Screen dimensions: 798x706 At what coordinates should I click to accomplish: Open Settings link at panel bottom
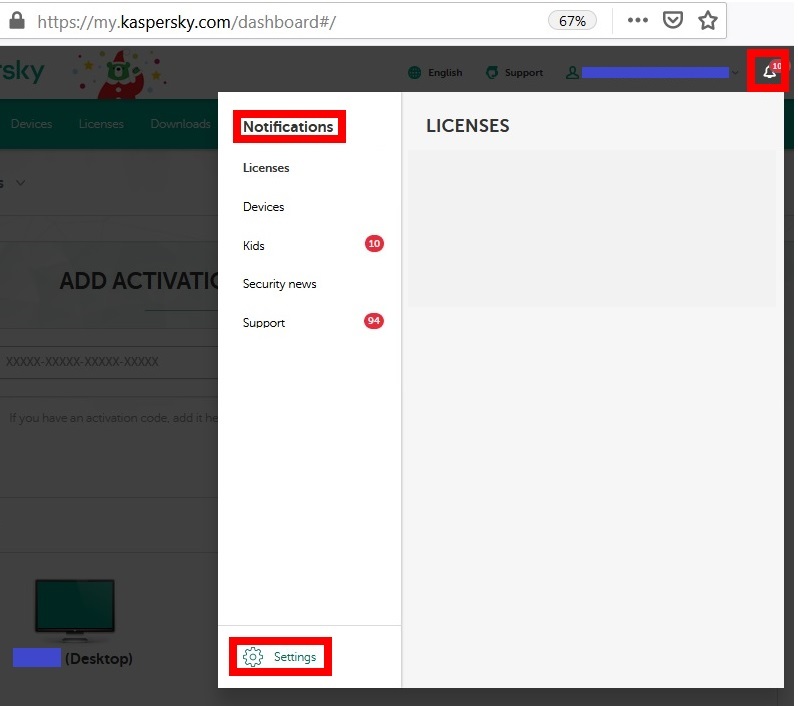click(295, 657)
